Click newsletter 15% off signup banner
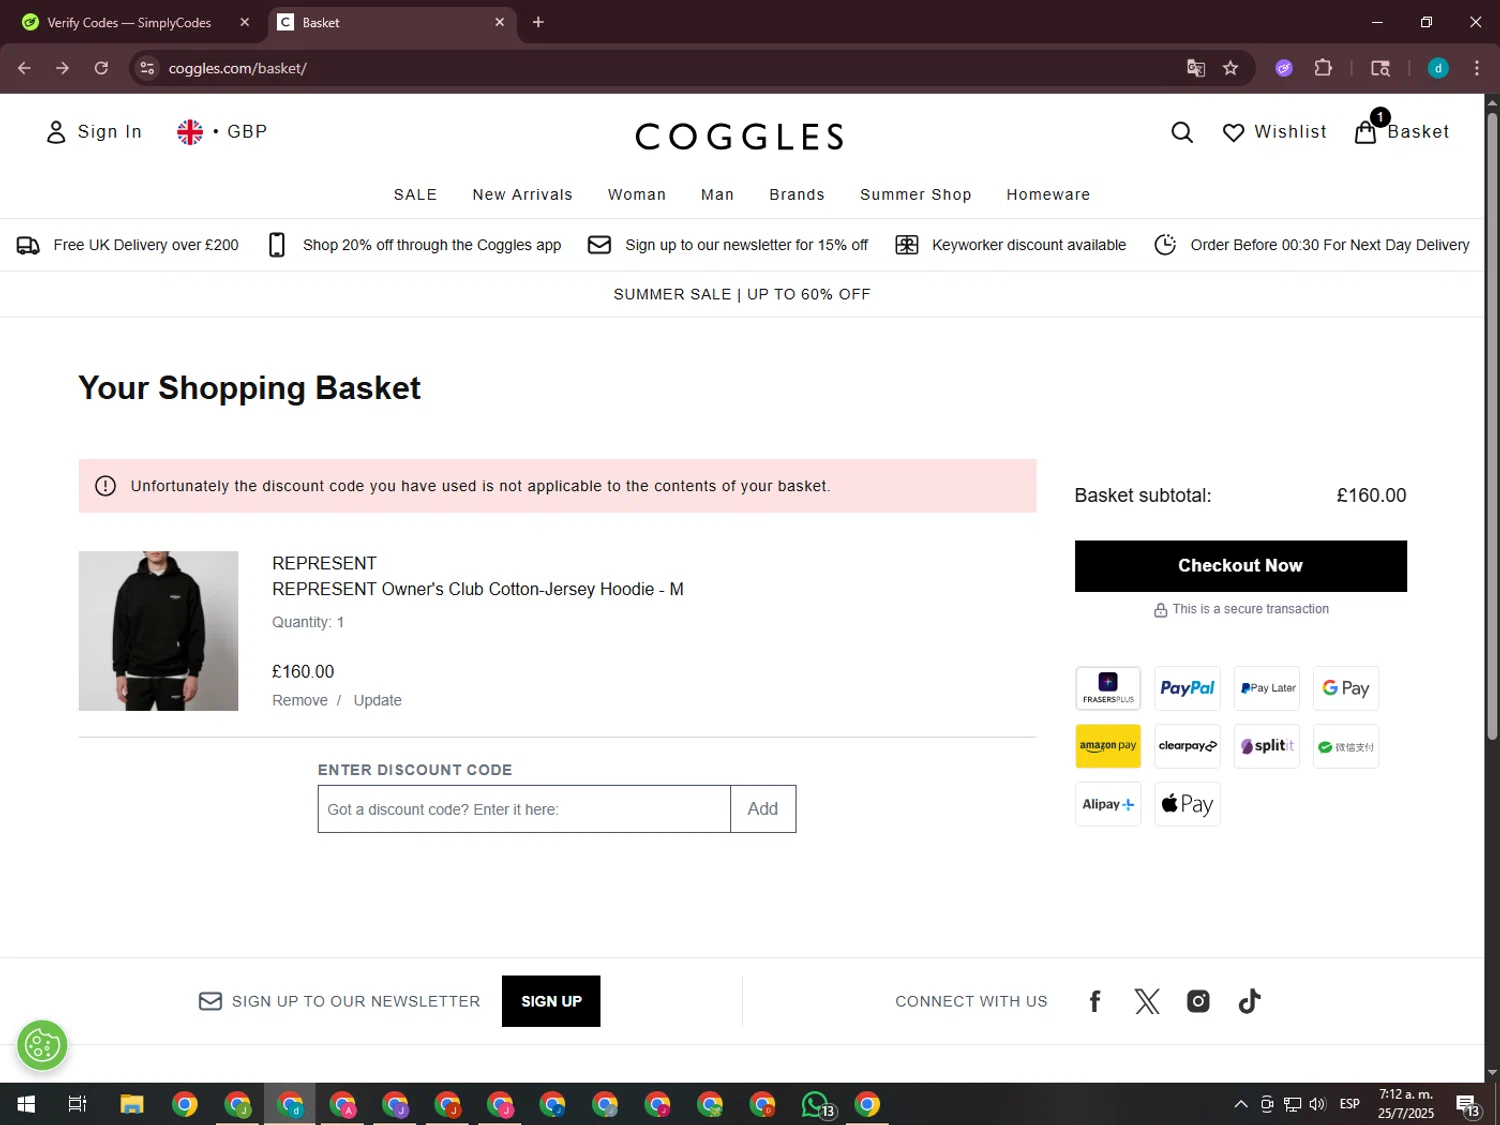1500x1125 pixels. (x=727, y=245)
